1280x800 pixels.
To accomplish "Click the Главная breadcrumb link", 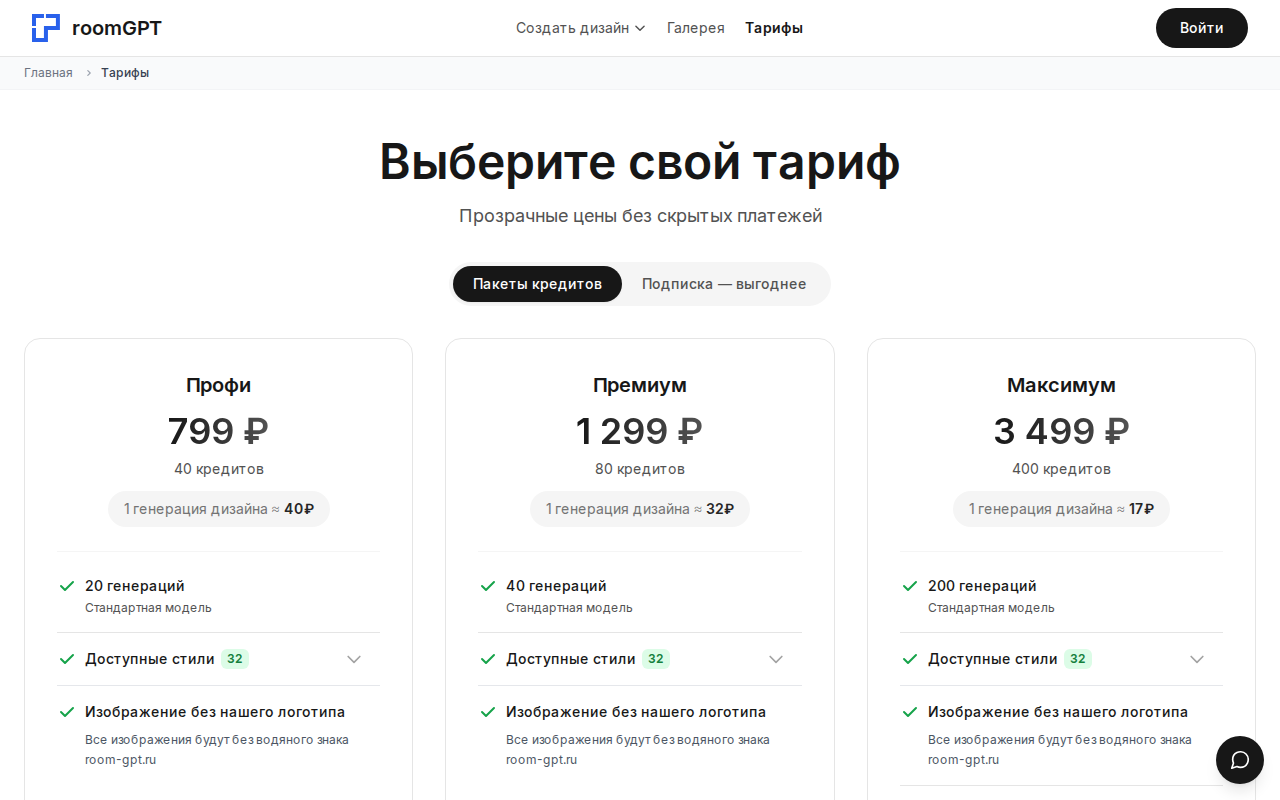I will click(48, 73).
